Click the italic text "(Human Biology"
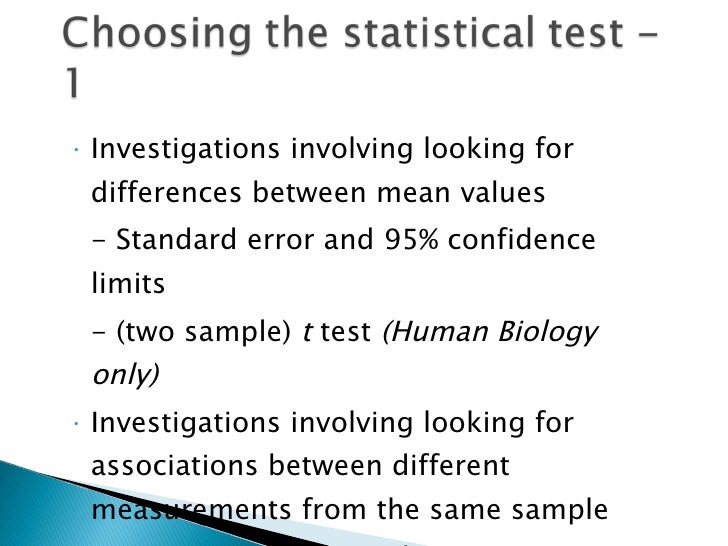Screen dimensions: 728x546 pyautogui.click(x=490, y=332)
